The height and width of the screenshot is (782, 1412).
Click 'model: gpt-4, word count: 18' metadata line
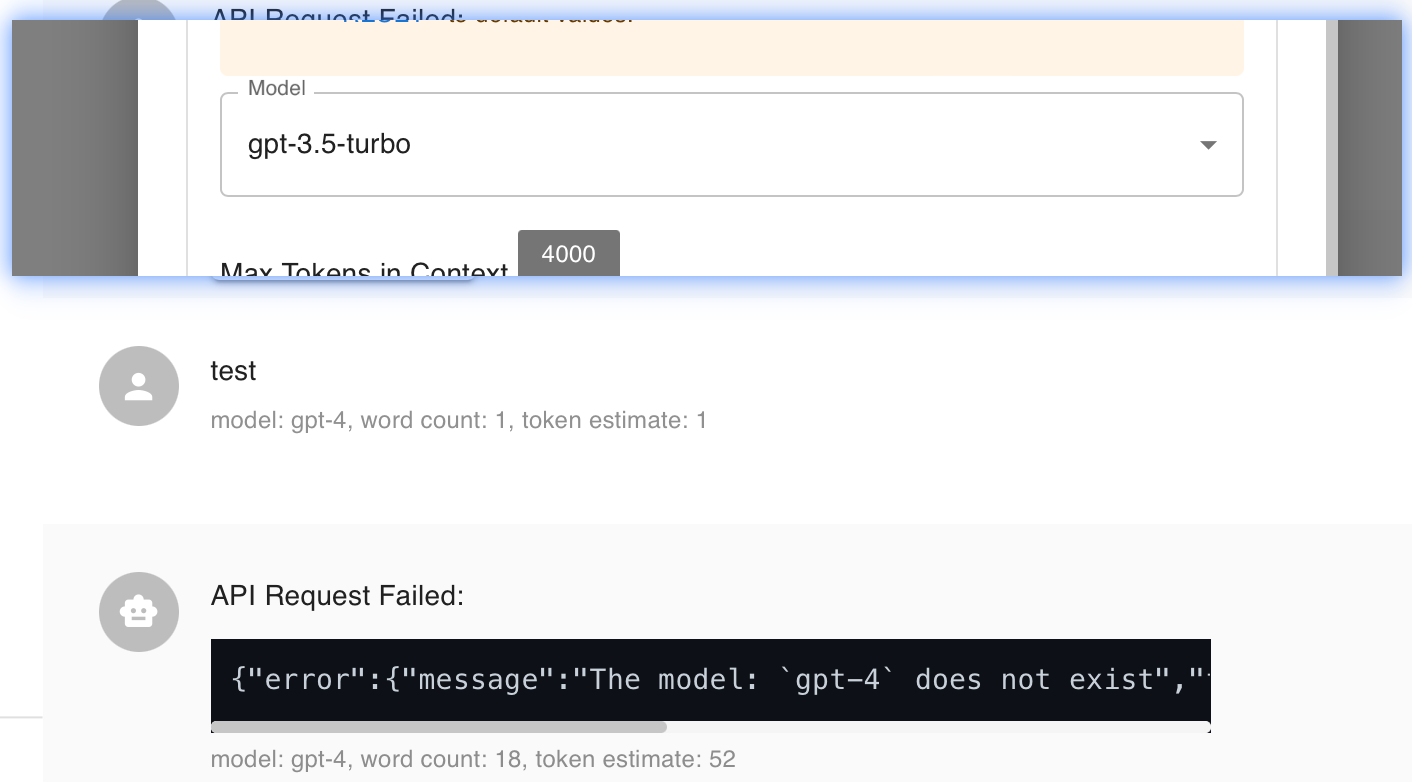coord(473,760)
